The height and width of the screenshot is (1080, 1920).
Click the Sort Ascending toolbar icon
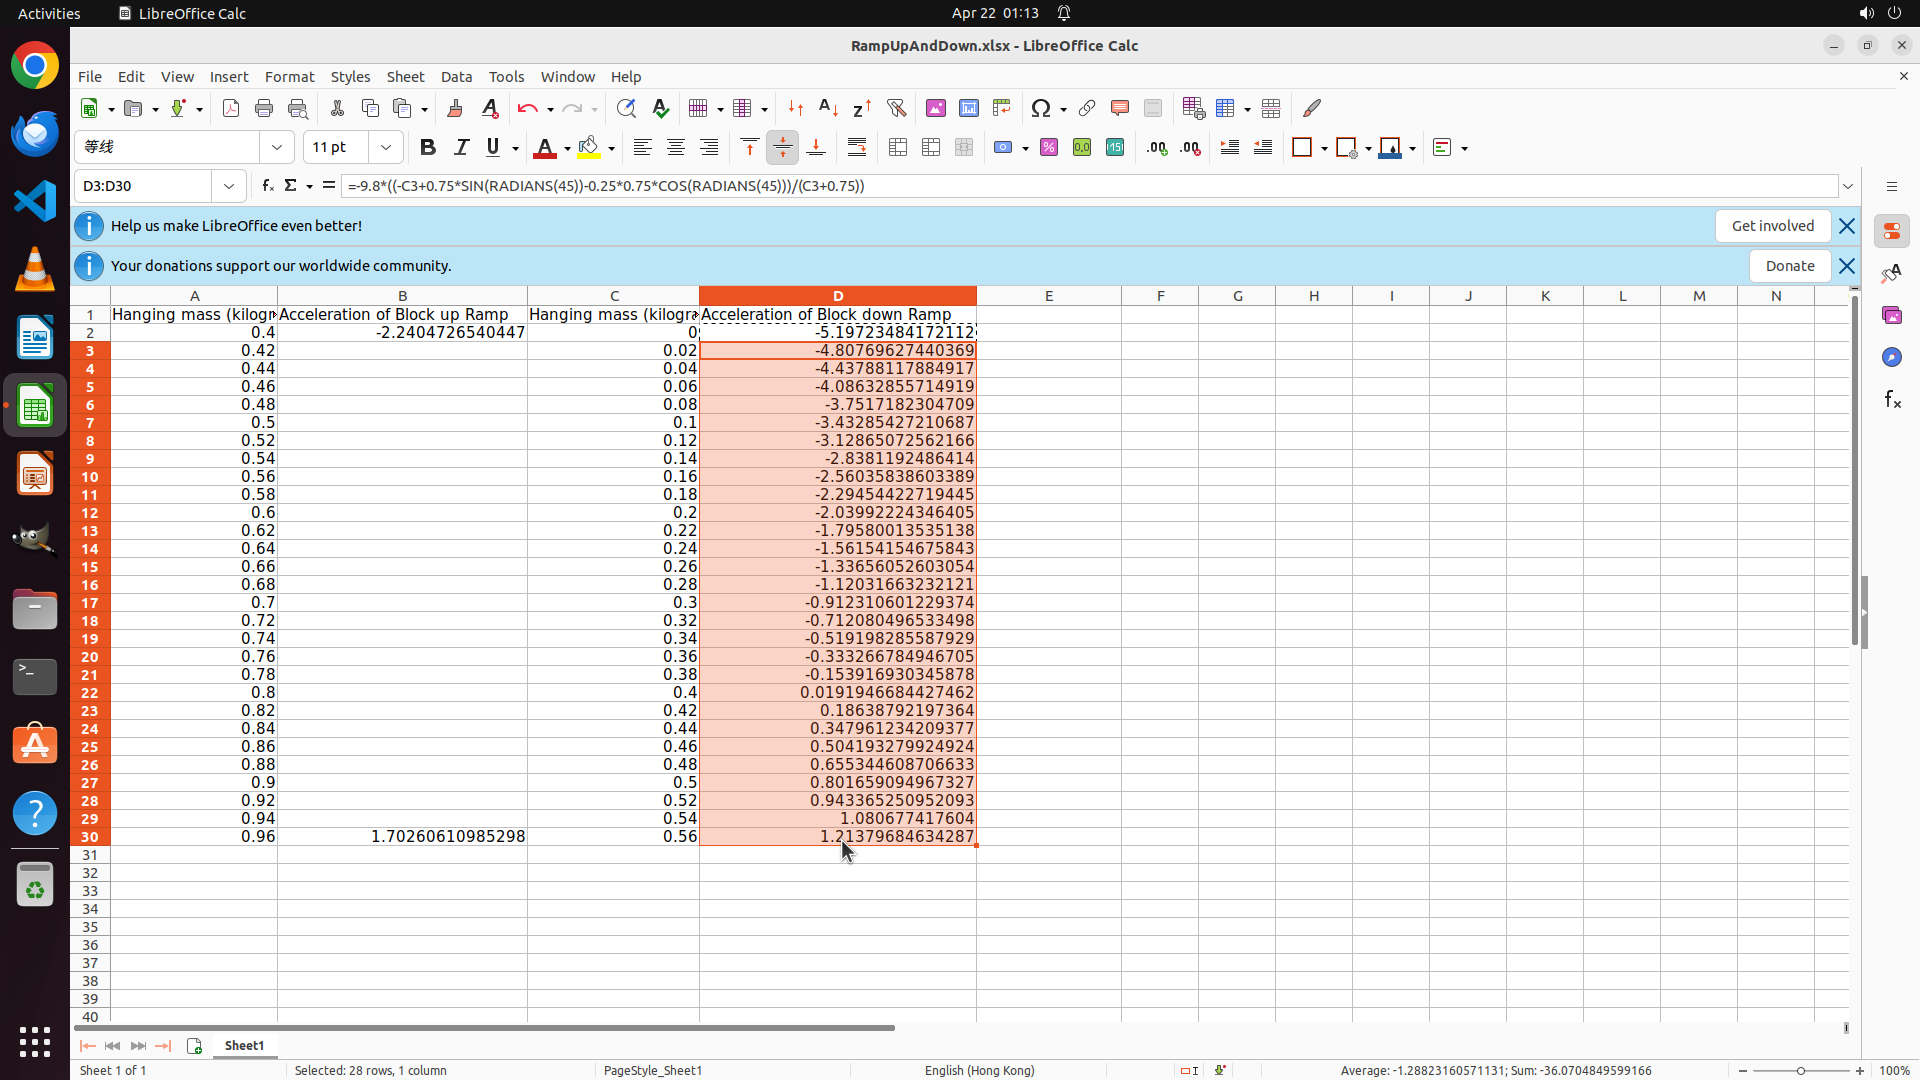pyautogui.click(x=828, y=108)
